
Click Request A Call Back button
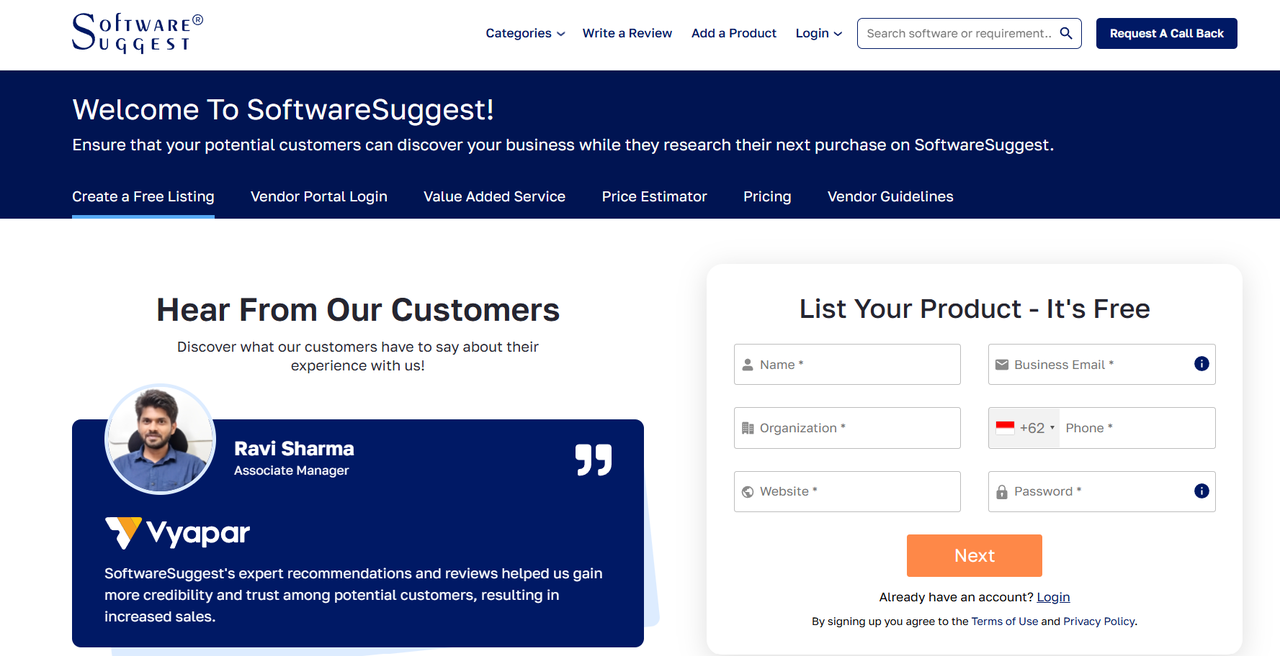pos(1167,33)
